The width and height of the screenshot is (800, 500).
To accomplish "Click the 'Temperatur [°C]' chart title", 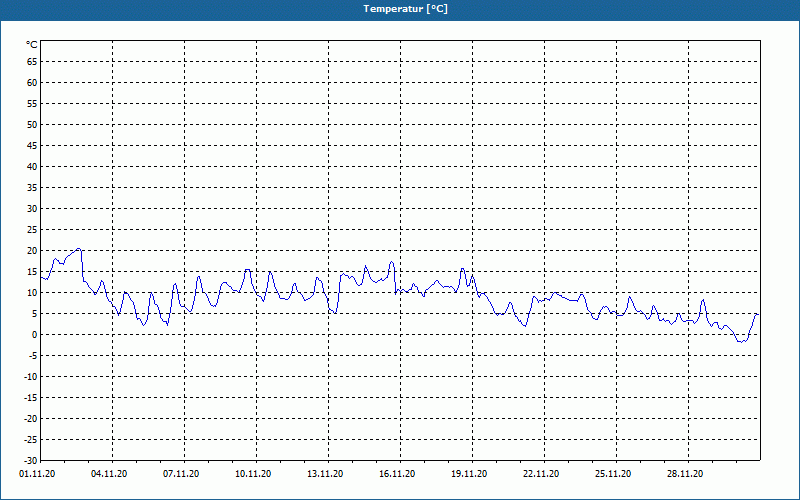I will click(x=406, y=9).
